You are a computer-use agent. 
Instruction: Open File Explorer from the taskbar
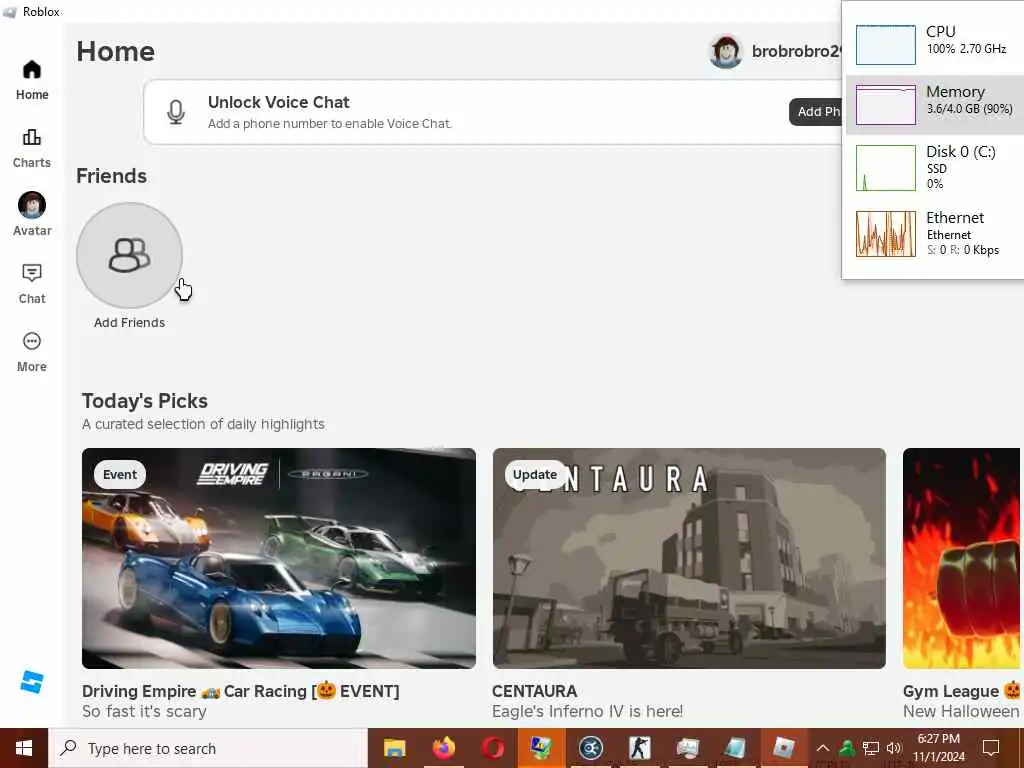(394, 748)
